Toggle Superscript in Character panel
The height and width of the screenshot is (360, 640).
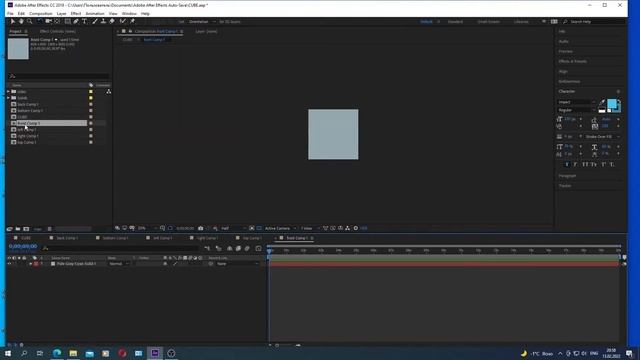(x=603, y=164)
